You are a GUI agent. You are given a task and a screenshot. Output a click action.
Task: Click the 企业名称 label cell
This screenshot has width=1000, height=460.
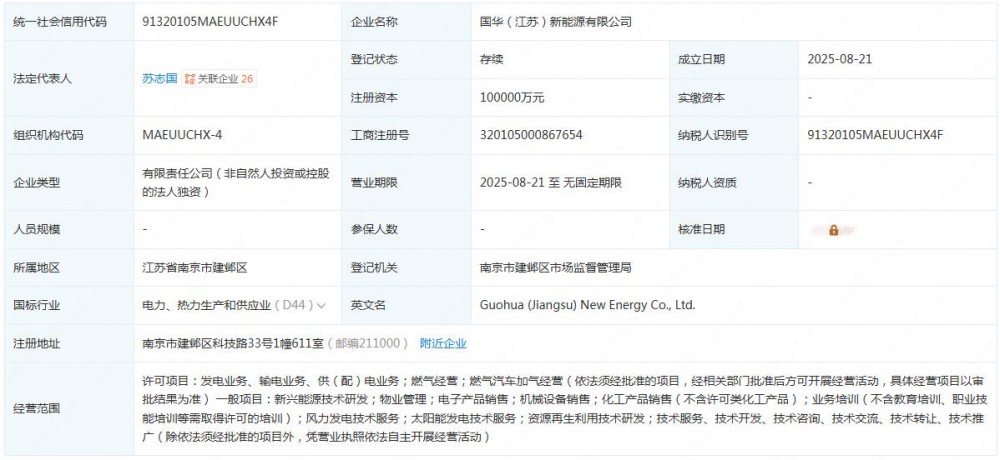click(x=406, y=22)
